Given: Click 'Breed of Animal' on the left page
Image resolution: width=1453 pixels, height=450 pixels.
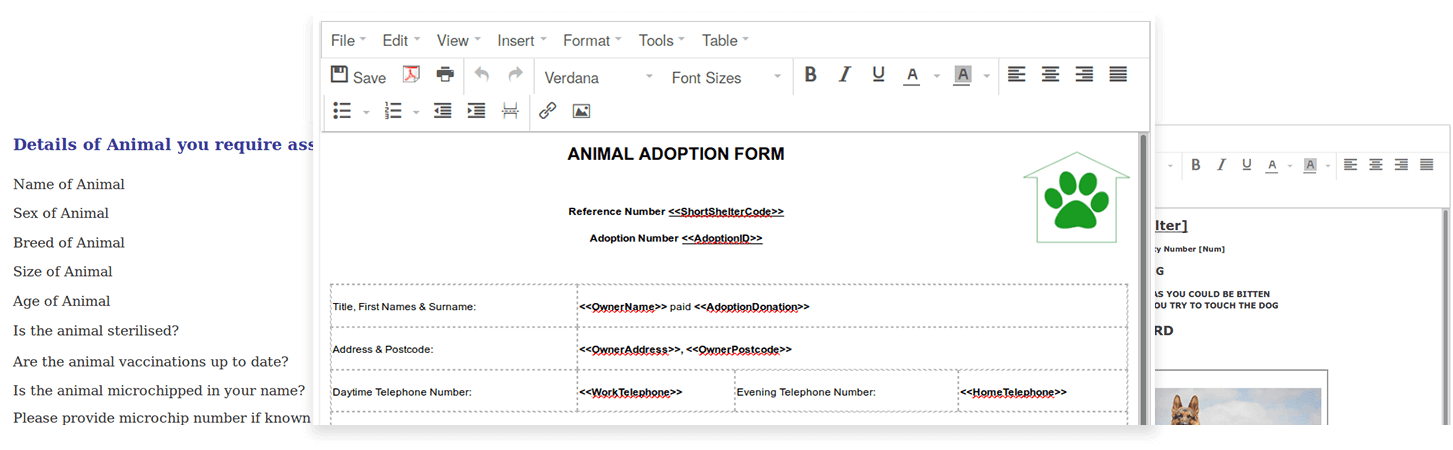Looking at the screenshot, I should (x=69, y=243).
